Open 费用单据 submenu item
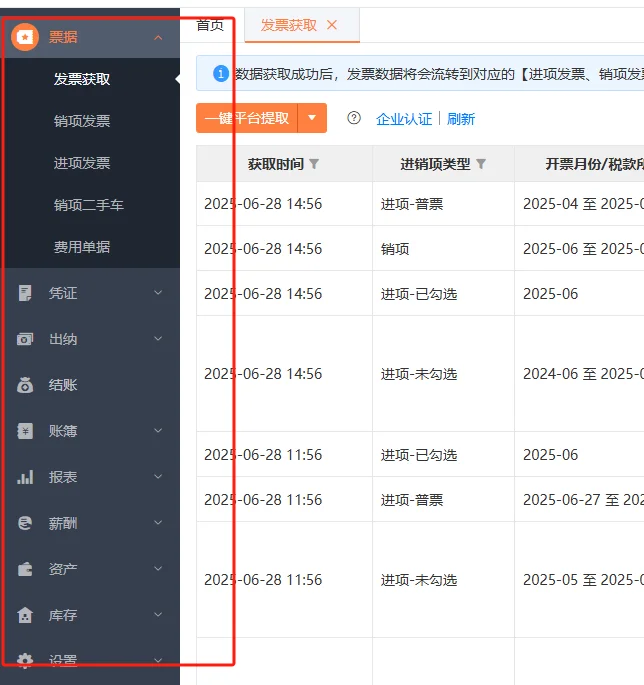Image resolution: width=644 pixels, height=685 pixels. (82, 247)
